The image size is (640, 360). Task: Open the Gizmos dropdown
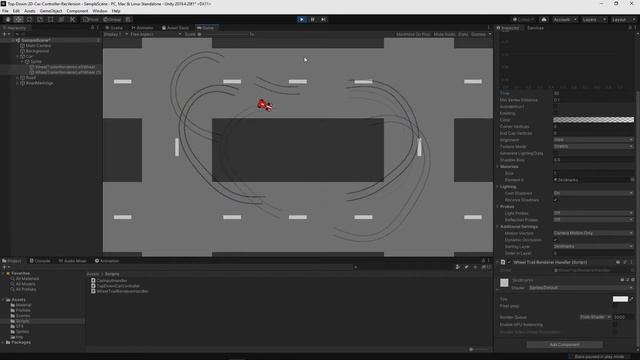click(481, 34)
